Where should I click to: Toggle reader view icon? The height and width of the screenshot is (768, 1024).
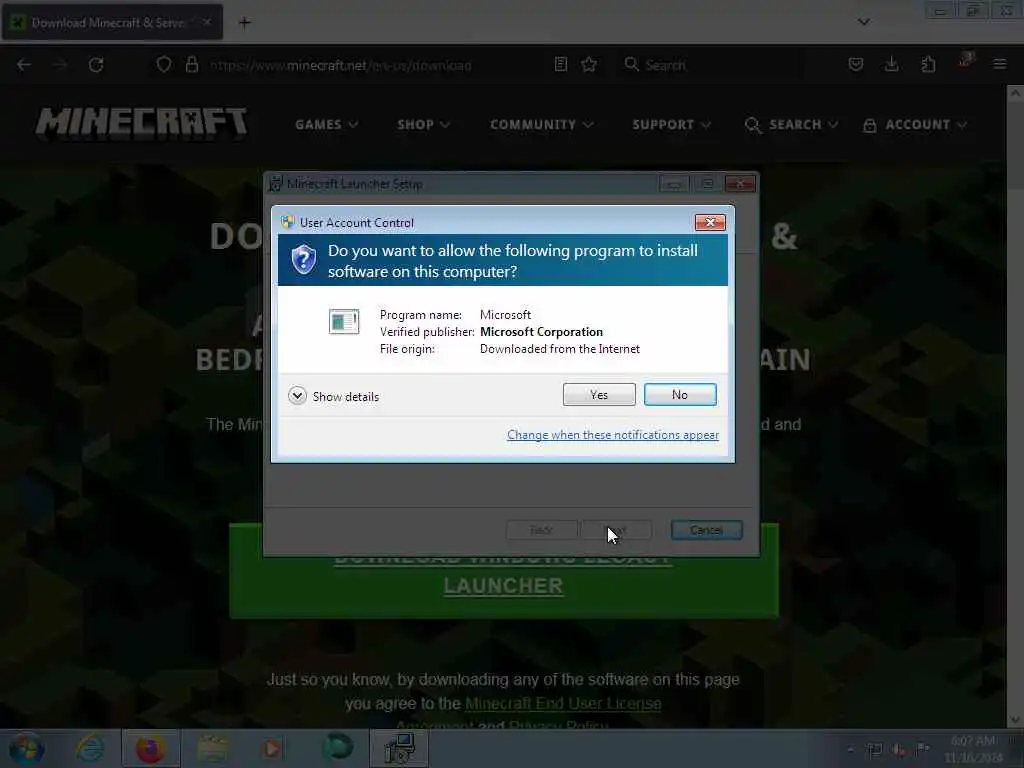click(x=560, y=64)
